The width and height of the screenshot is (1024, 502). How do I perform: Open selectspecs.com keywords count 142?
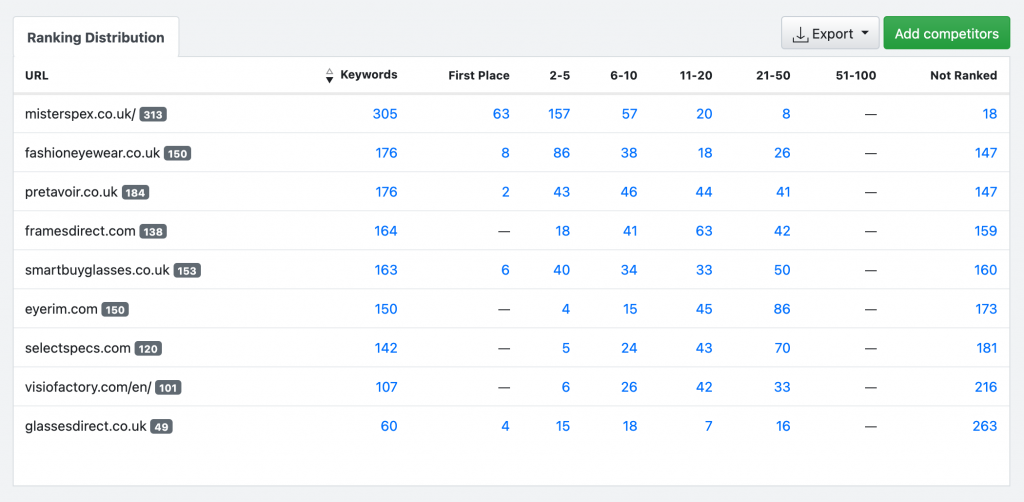pyautogui.click(x=385, y=348)
